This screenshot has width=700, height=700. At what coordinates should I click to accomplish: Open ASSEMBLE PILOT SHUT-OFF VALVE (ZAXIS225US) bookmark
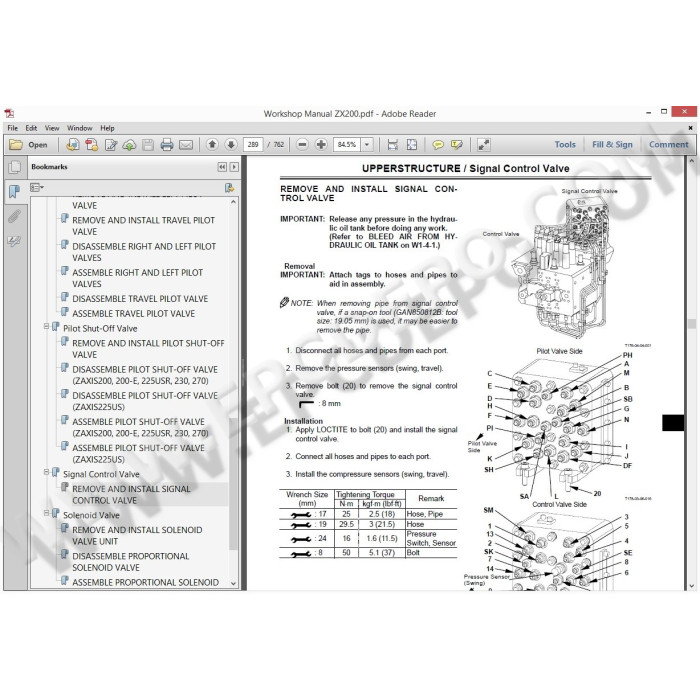pyautogui.click(x=138, y=454)
